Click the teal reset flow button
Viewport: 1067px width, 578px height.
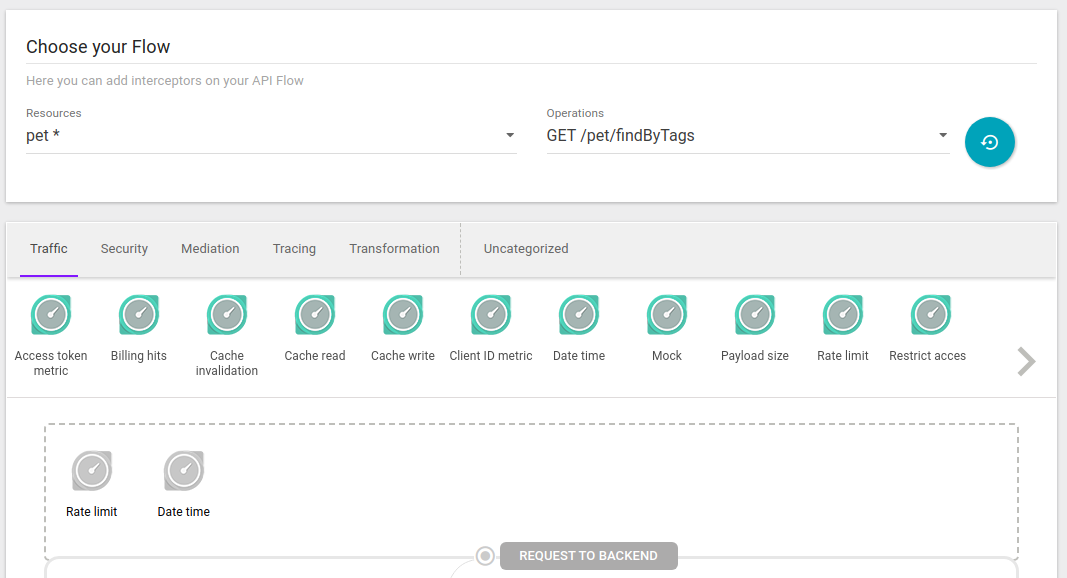click(989, 142)
